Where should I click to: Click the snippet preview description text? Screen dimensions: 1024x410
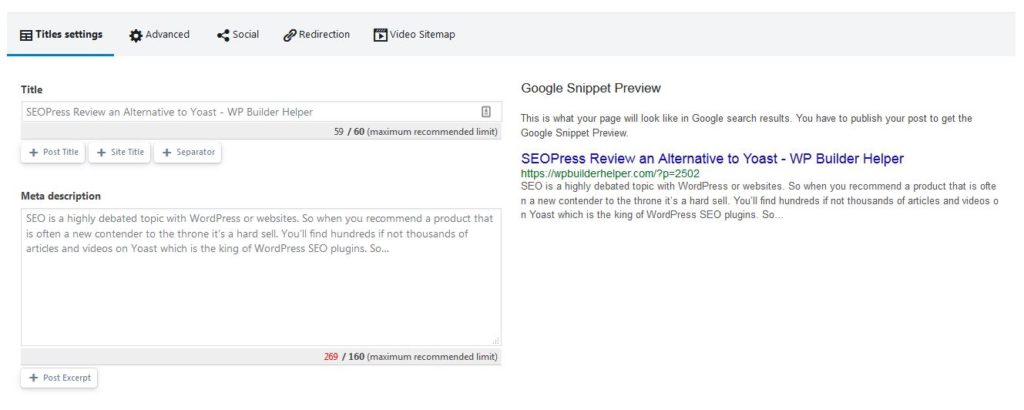click(759, 200)
